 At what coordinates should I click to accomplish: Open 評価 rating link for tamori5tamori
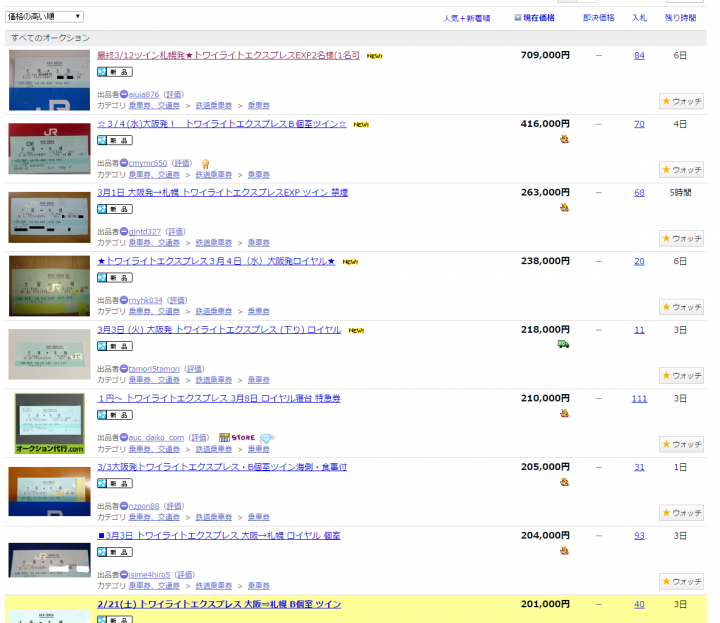(194, 369)
